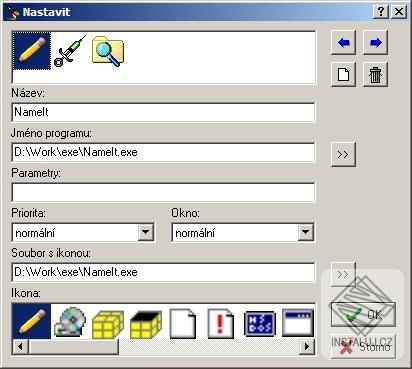Choose the red exclamation document icon

click(x=220, y=323)
